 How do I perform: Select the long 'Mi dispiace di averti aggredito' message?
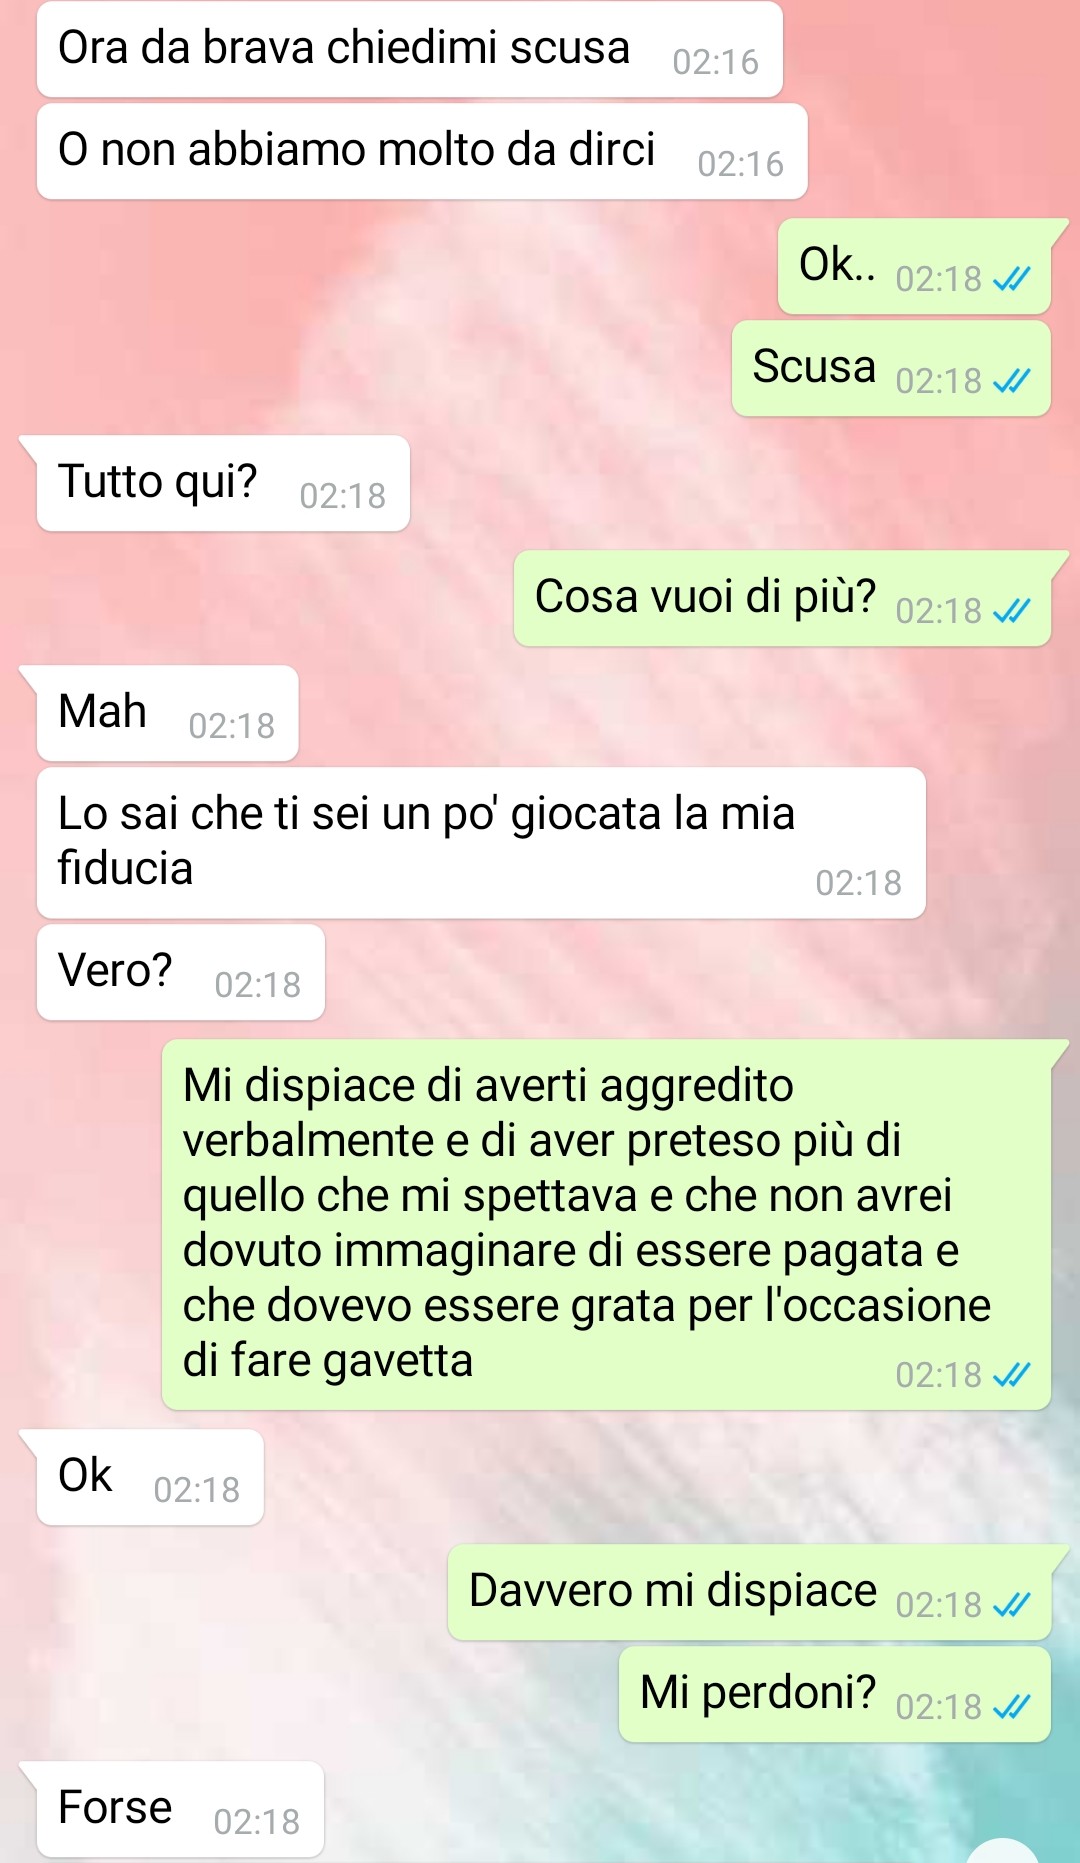[606, 1225]
